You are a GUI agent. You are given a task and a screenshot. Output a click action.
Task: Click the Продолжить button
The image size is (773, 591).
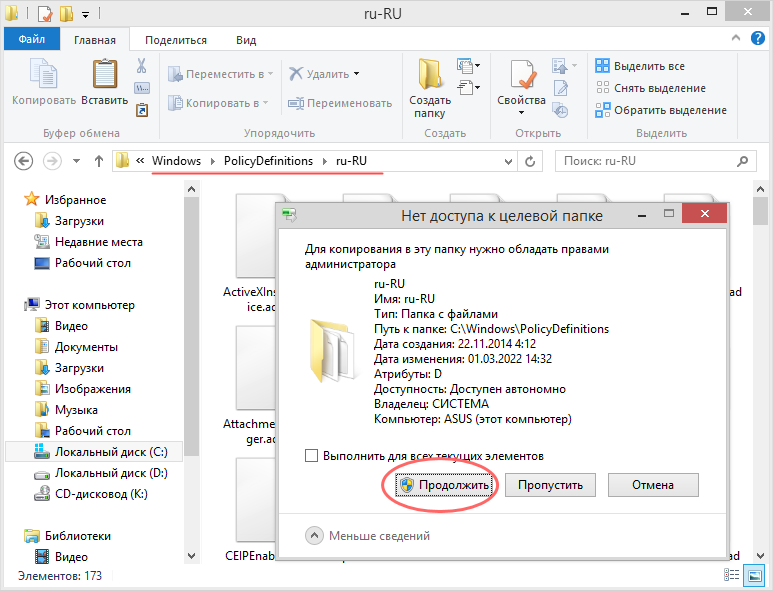click(x=444, y=485)
